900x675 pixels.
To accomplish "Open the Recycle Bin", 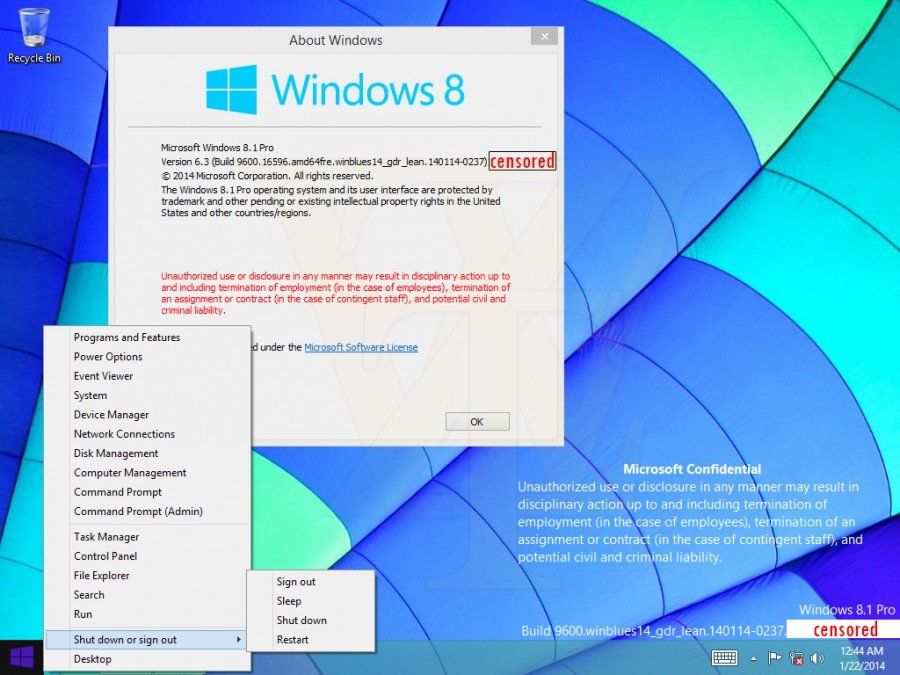I will pyautogui.click(x=33, y=30).
